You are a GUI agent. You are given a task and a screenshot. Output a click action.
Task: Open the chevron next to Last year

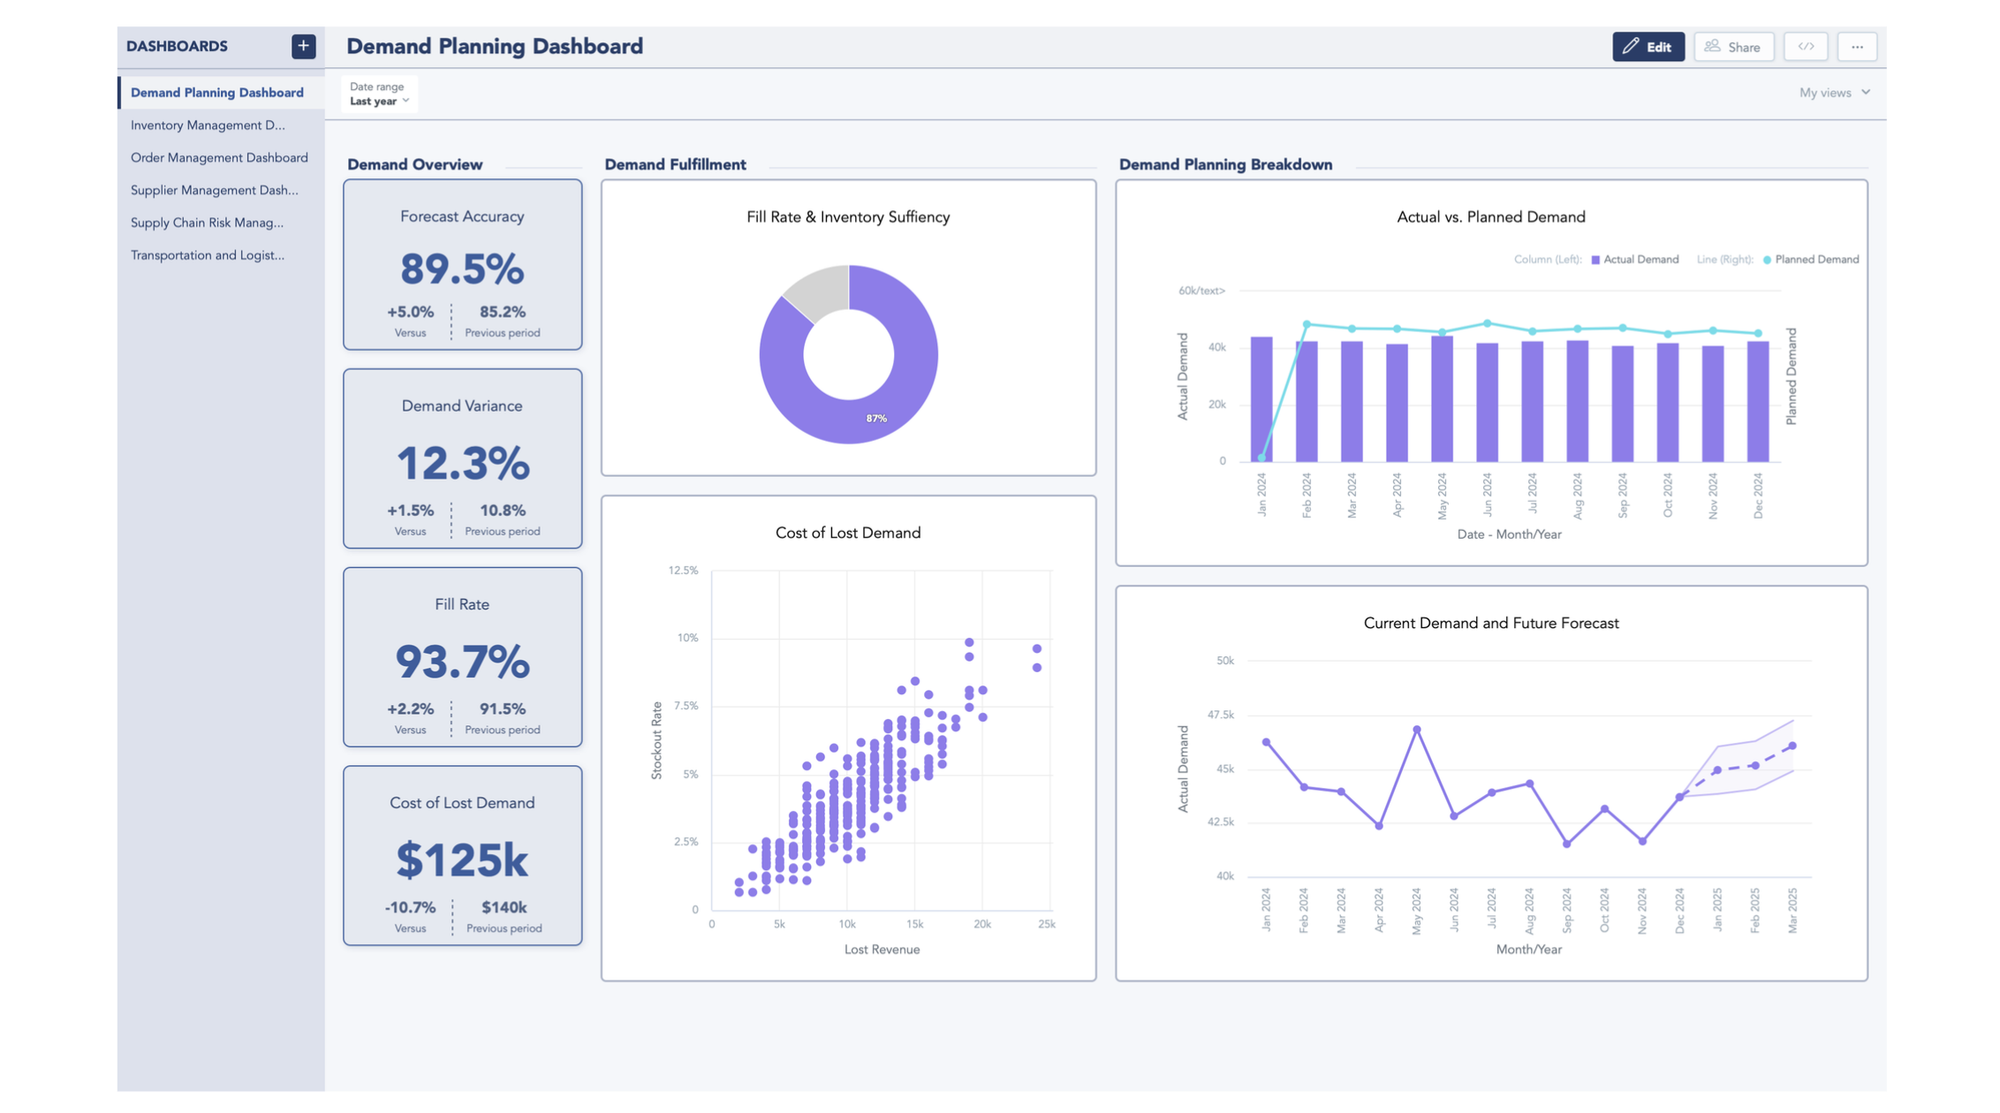[x=405, y=101]
